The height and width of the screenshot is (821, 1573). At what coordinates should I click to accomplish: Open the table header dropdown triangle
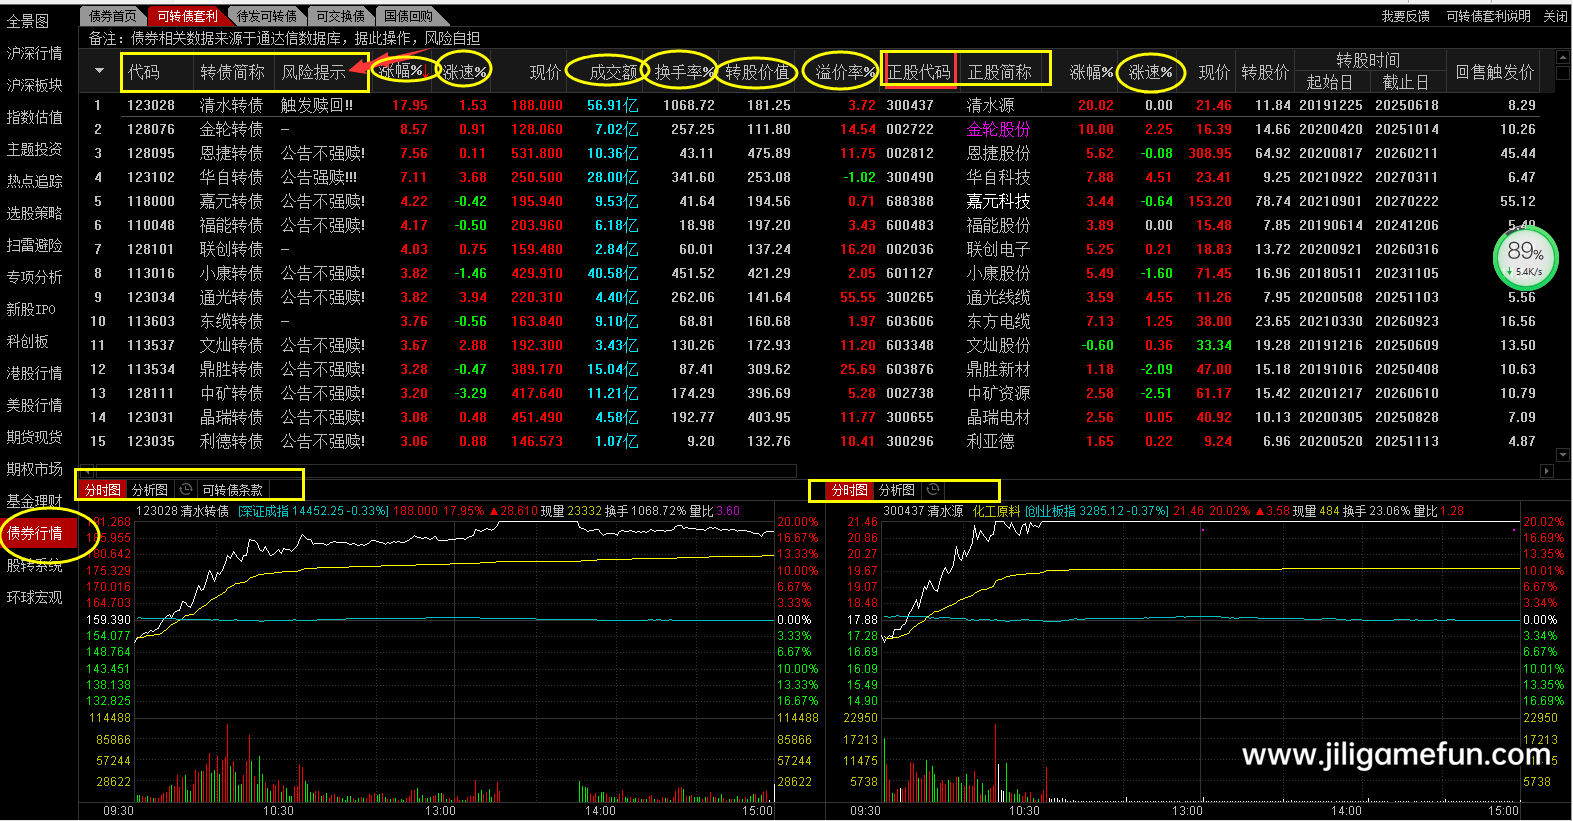coord(99,71)
